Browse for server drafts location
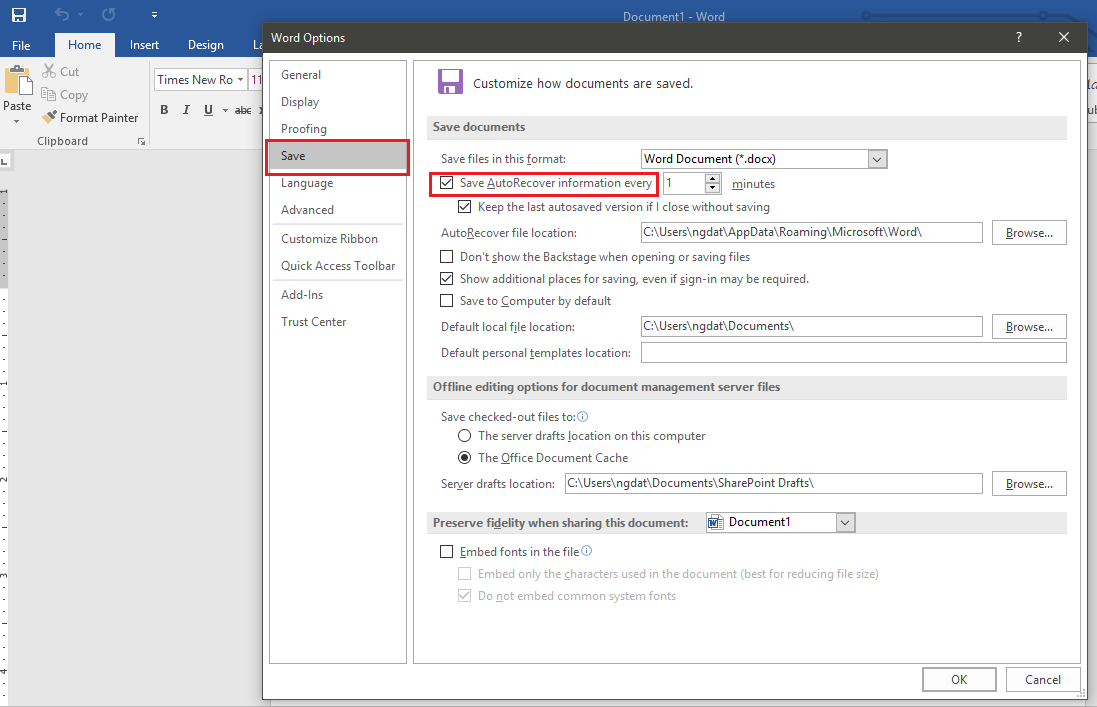 click(x=1029, y=484)
